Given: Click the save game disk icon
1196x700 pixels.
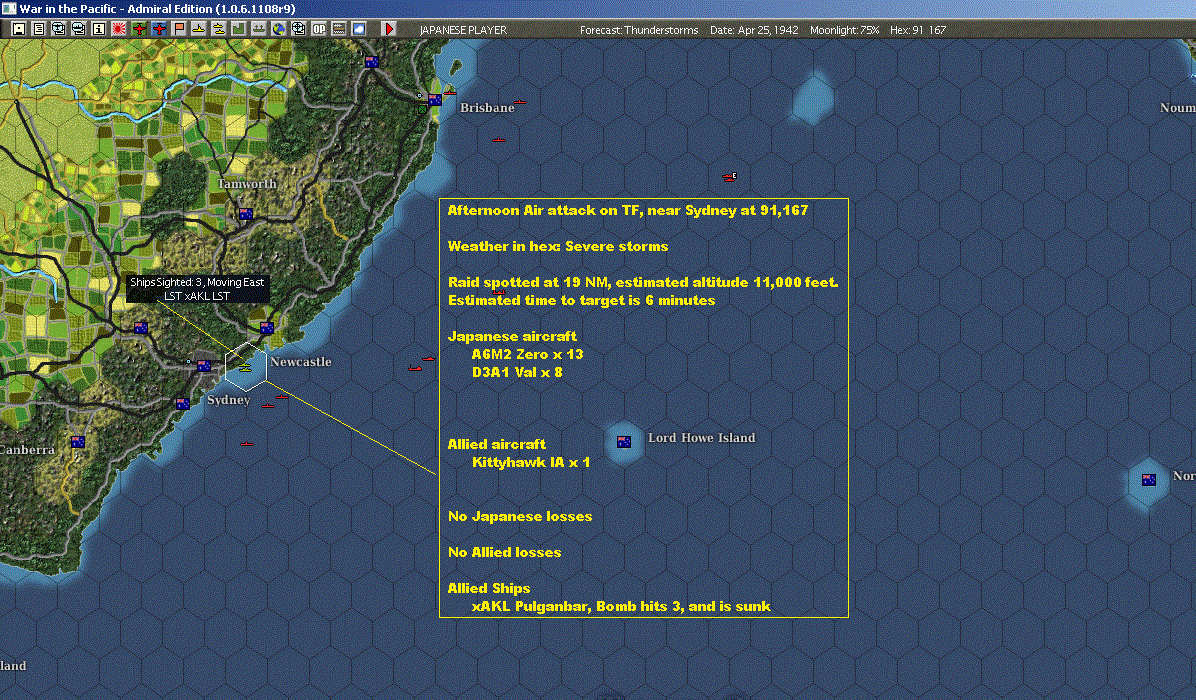Looking at the screenshot, I should click(19, 29).
